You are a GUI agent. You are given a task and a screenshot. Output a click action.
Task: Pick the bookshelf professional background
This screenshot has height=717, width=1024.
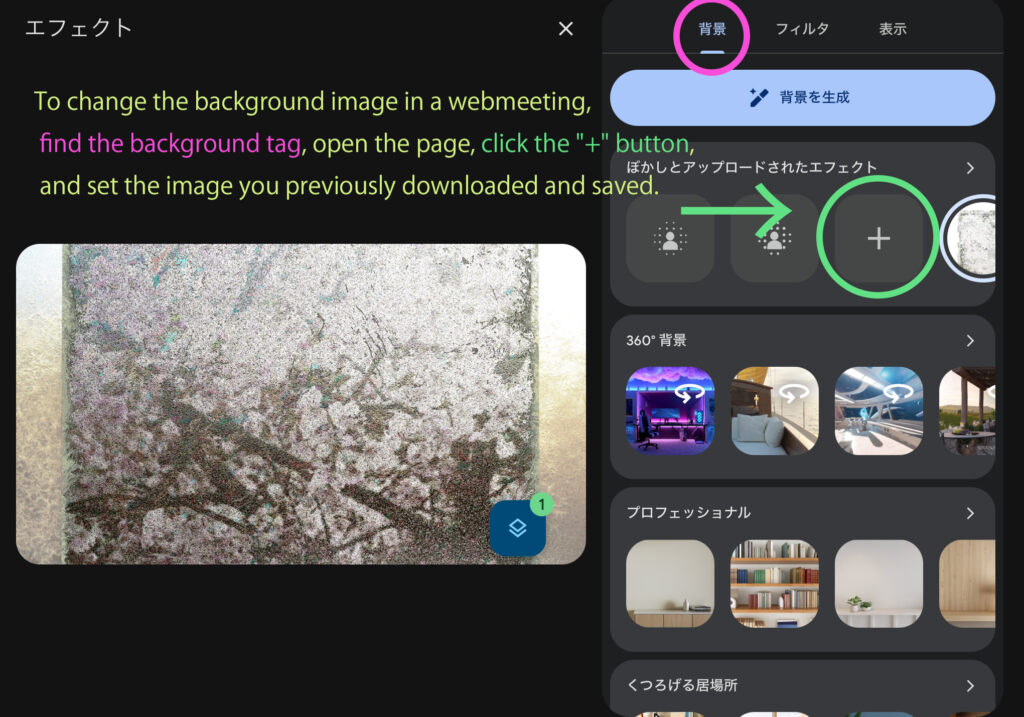pyautogui.click(x=774, y=583)
